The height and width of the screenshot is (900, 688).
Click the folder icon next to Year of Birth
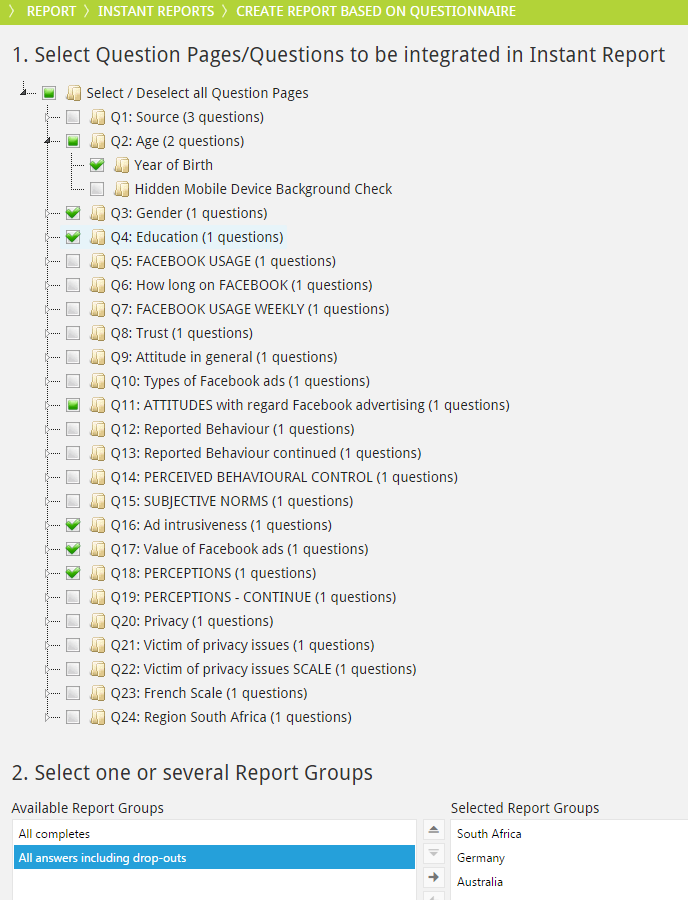(121, 165)
